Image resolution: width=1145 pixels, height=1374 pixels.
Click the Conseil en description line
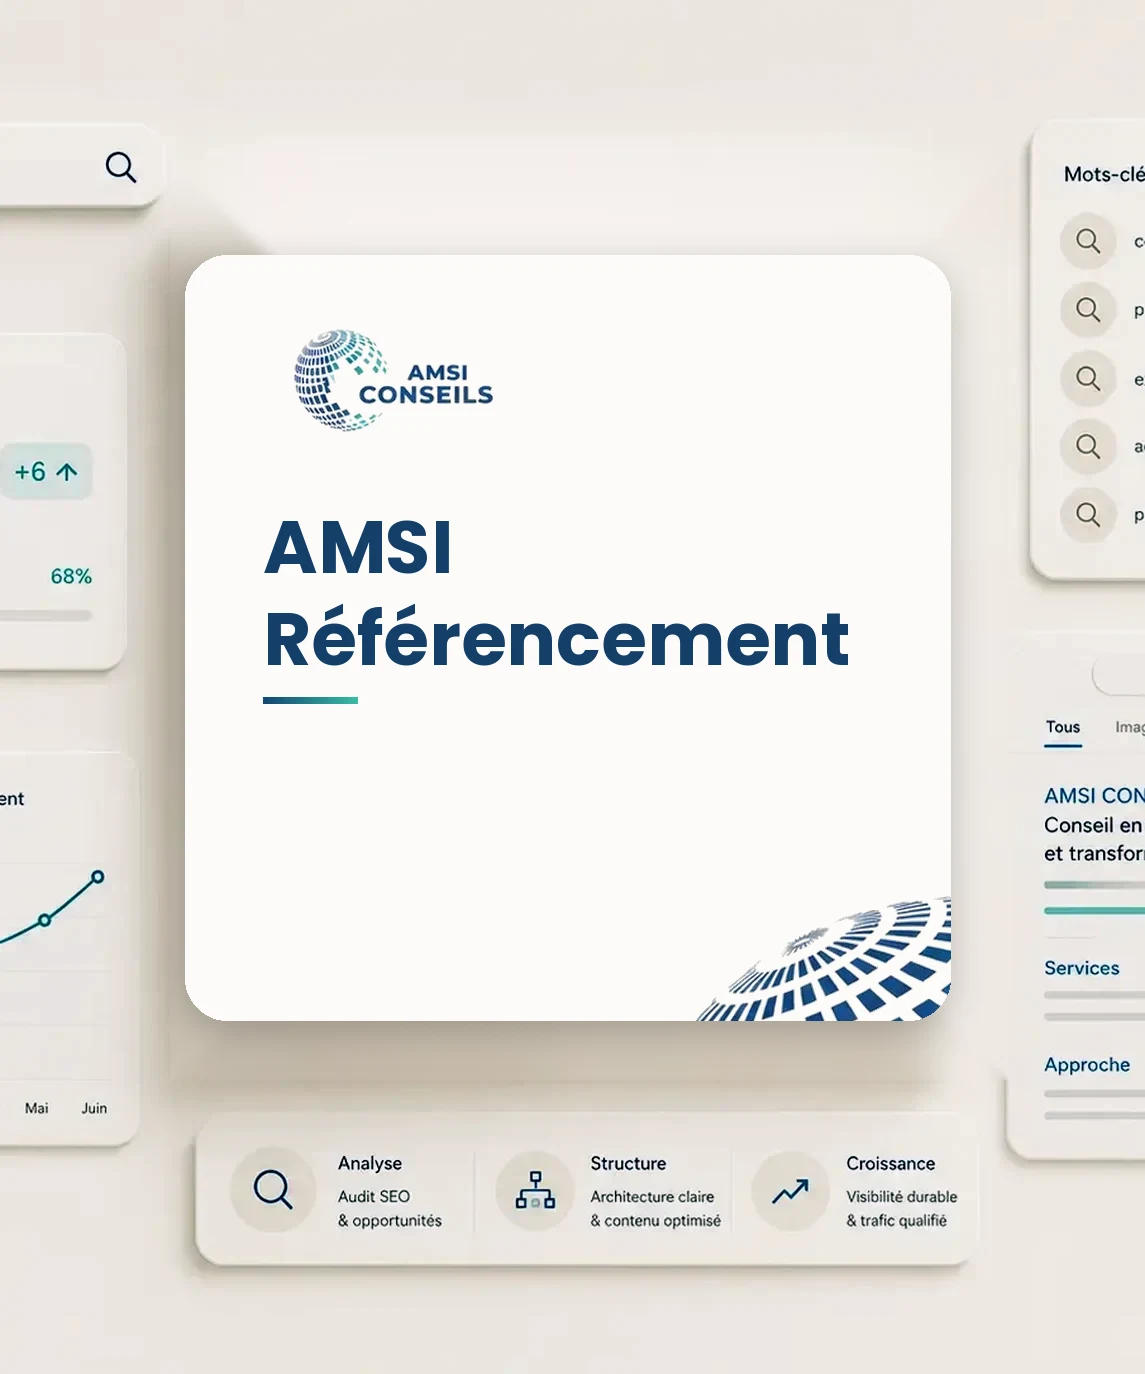tap(1094, 825)
